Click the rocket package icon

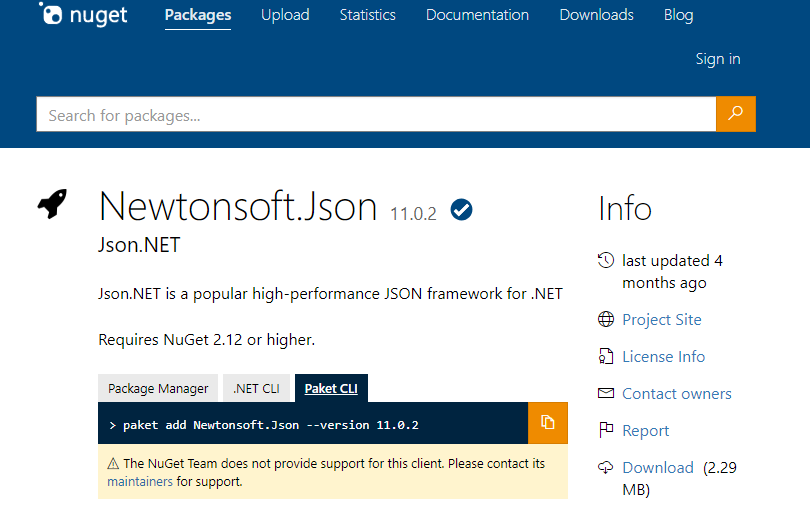[53, 204]
